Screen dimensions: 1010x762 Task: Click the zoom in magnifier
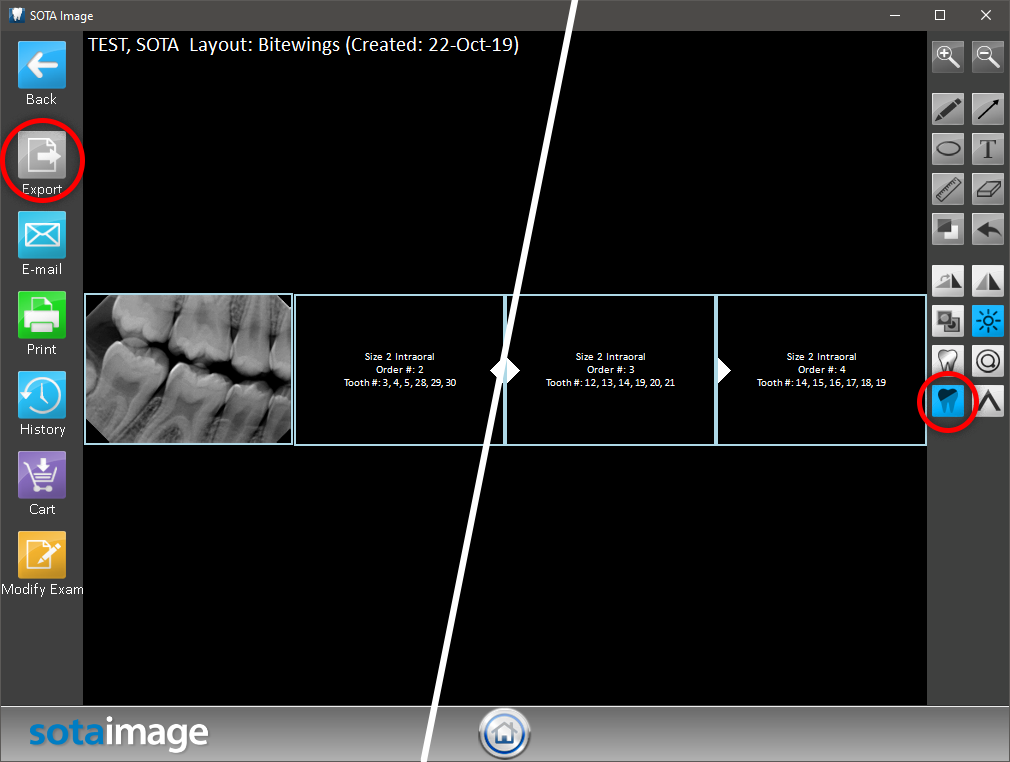point(948,57)
